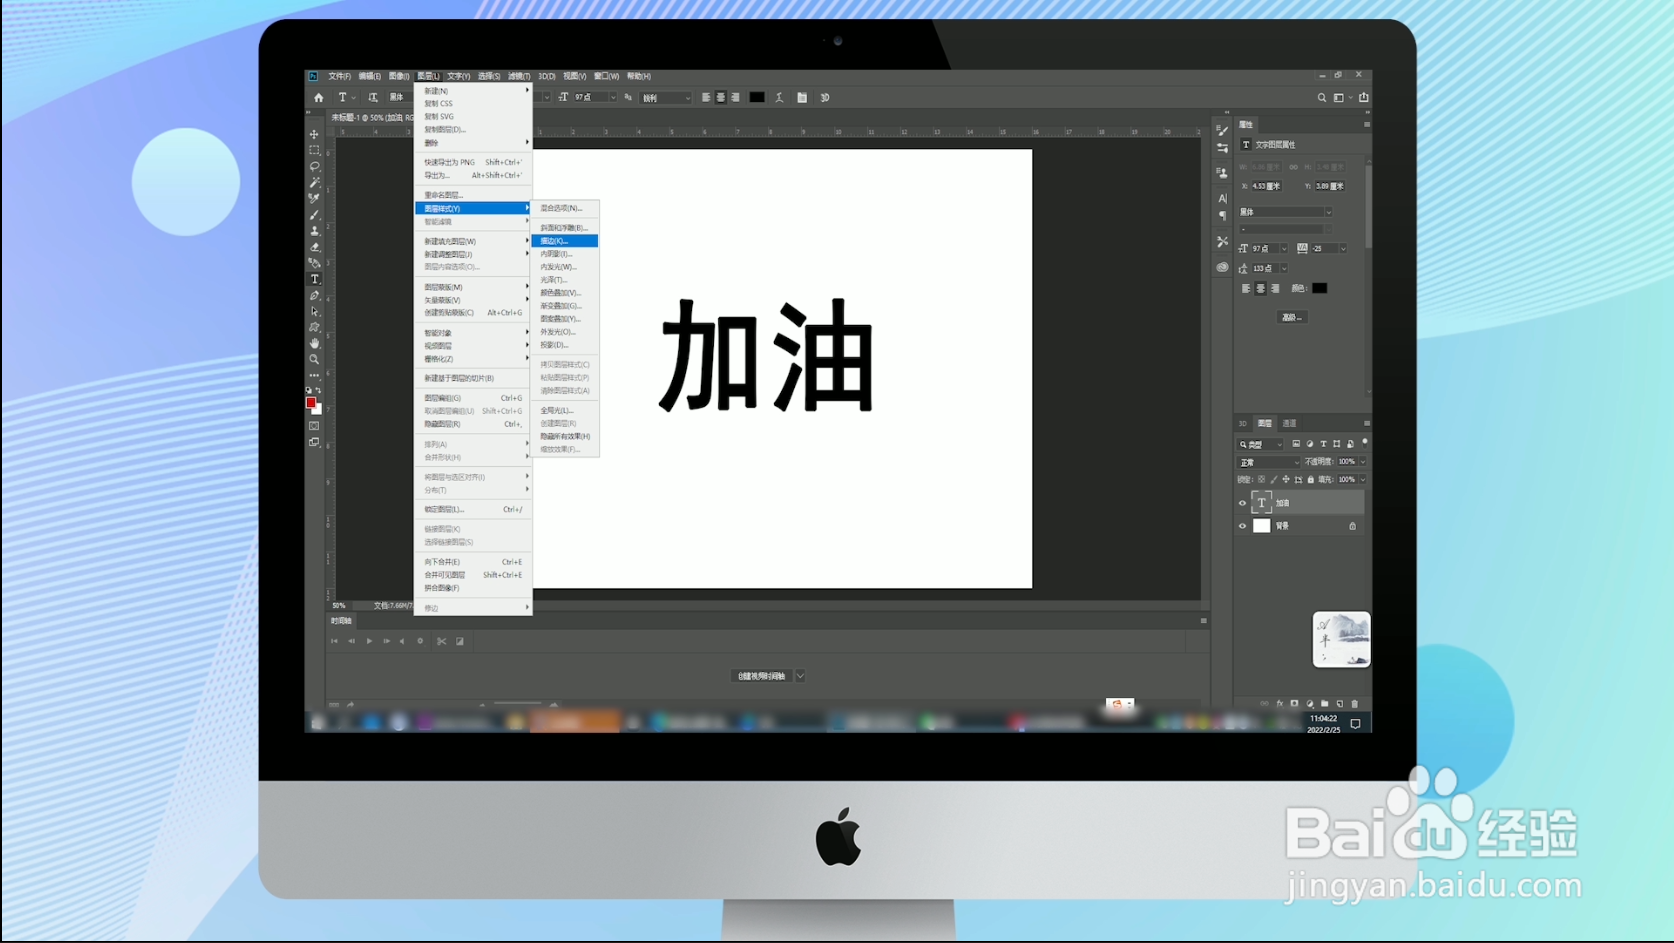Click the filter by text layers icon
The height and width of the screenshot is (943, 1674).
click(1323, 444)
